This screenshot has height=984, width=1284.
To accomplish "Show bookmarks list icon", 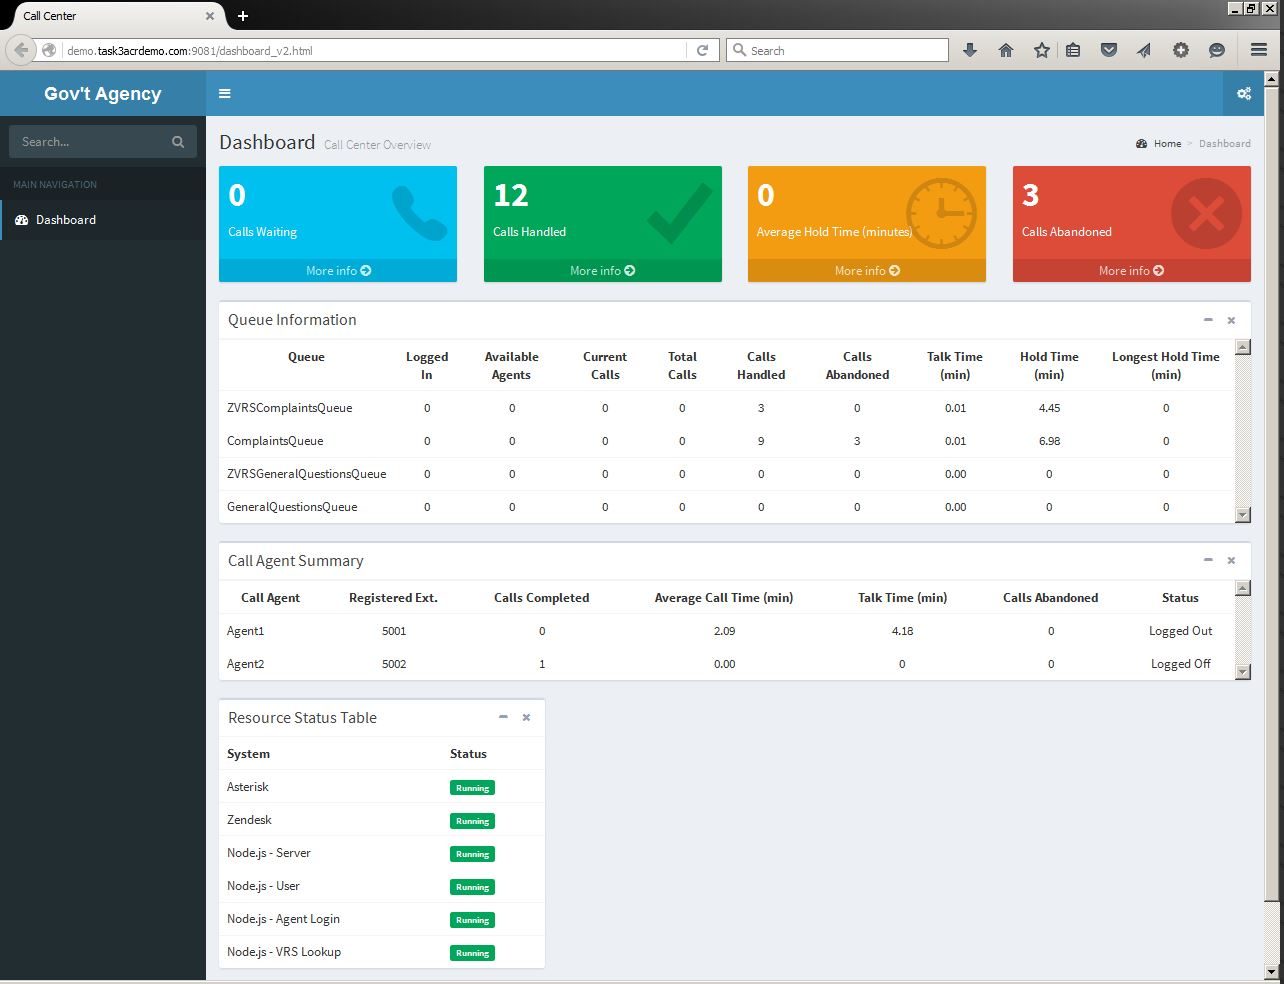I will (x=1073, y=50).
